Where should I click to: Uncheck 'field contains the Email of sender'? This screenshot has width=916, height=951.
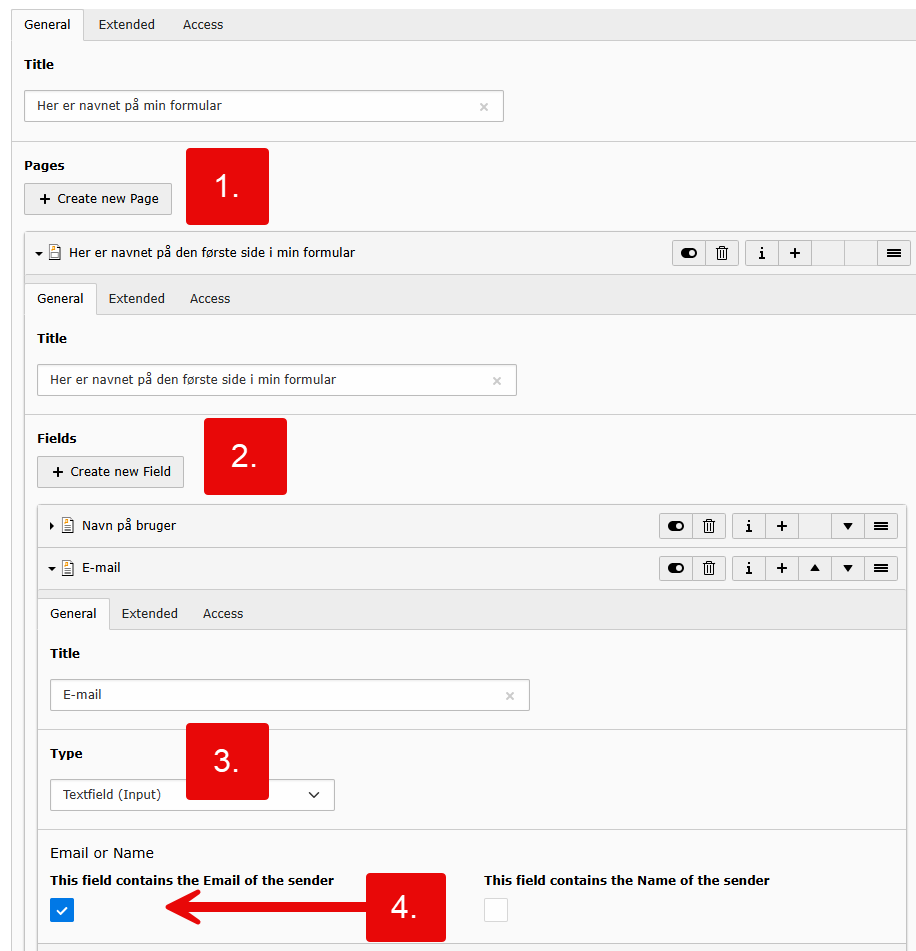coord(62,910)
